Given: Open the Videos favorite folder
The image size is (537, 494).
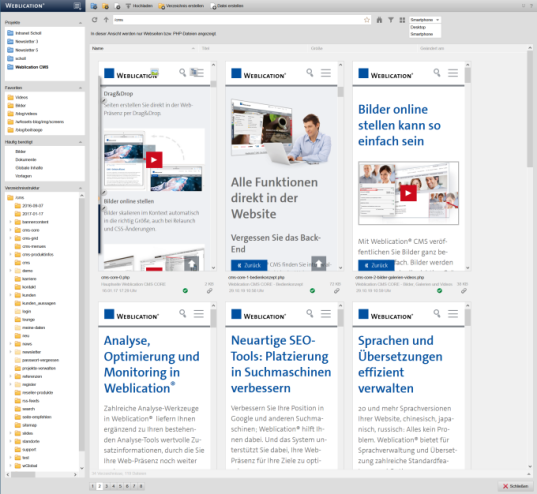Looking at the screenshot, I should pyautogui.click(x=21, y=97).
